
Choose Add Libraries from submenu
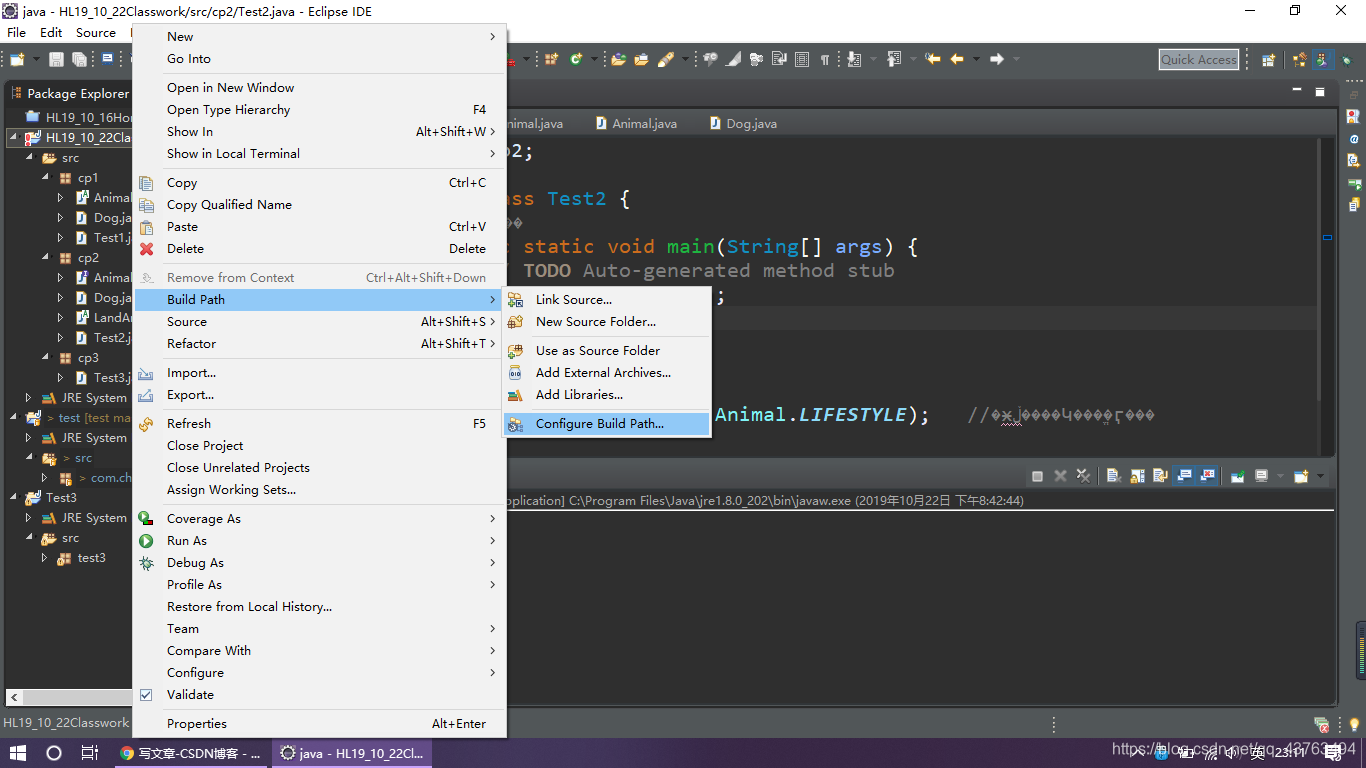click(607, 395)
